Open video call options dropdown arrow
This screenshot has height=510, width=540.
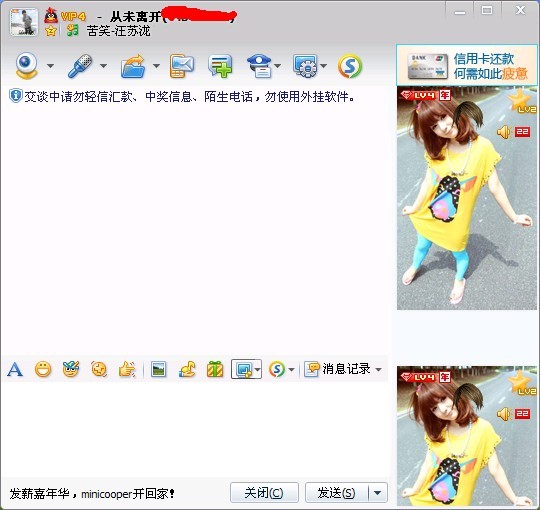[50, 66]
